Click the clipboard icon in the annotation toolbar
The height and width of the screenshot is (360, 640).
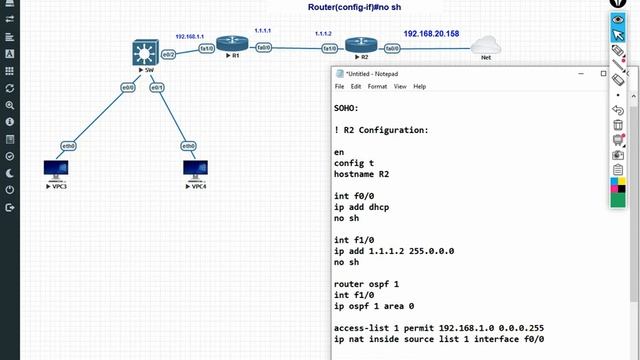point(618,170)
